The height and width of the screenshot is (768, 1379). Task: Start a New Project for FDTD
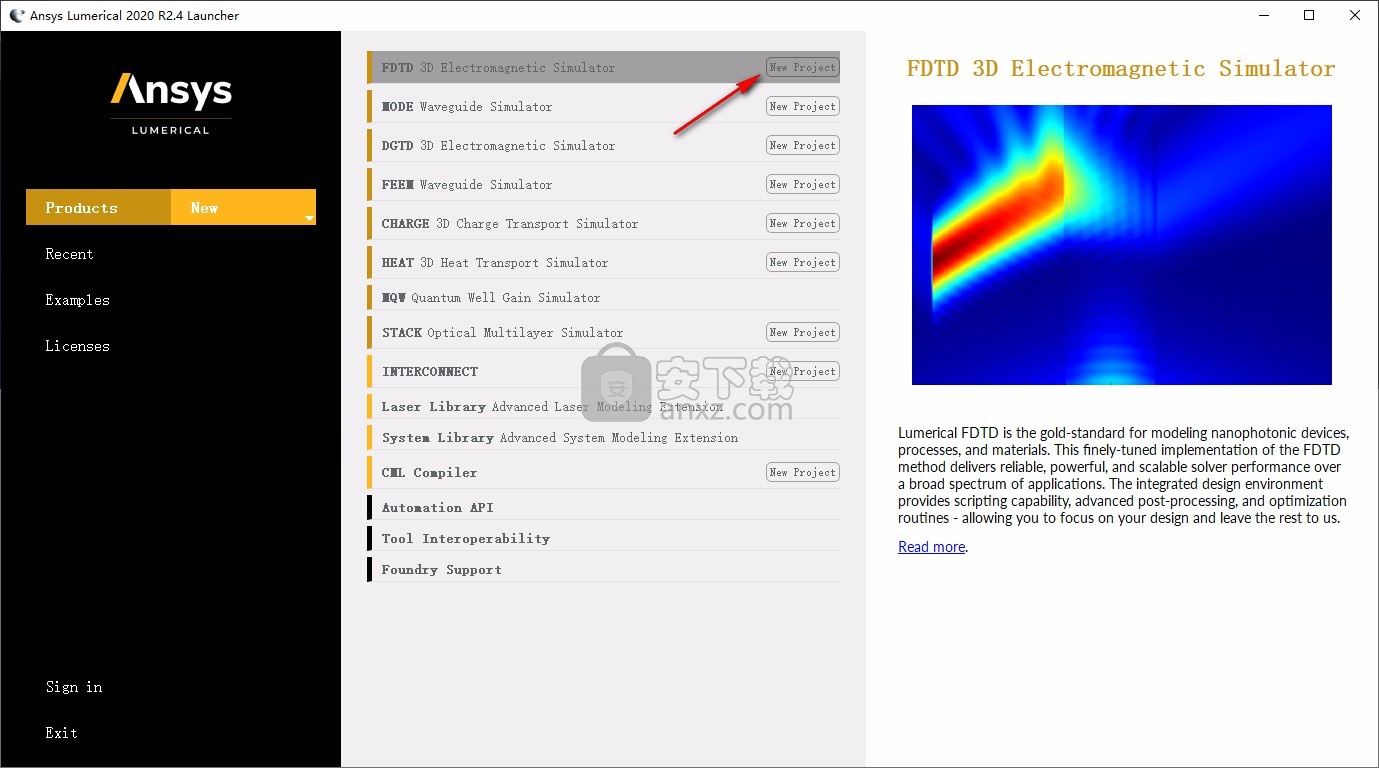(802, 67)
